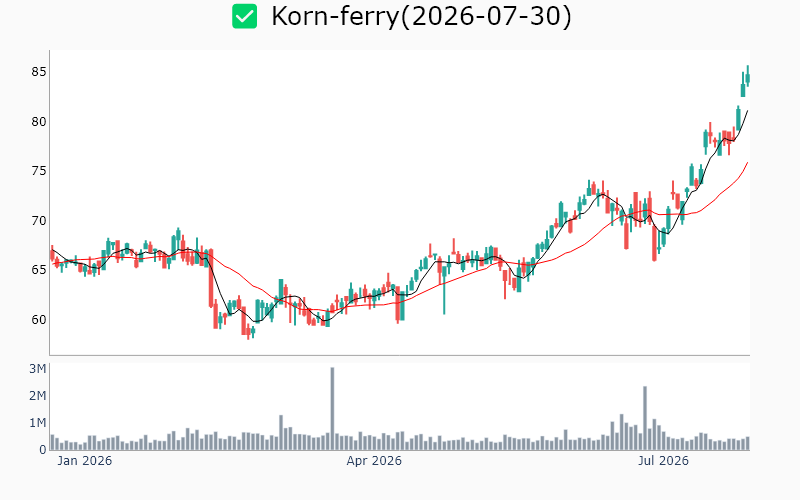Click the tallest volume bar in late March
Image resolution: width=800 pixels, height=500 pixels.
(x=332, y=408)
